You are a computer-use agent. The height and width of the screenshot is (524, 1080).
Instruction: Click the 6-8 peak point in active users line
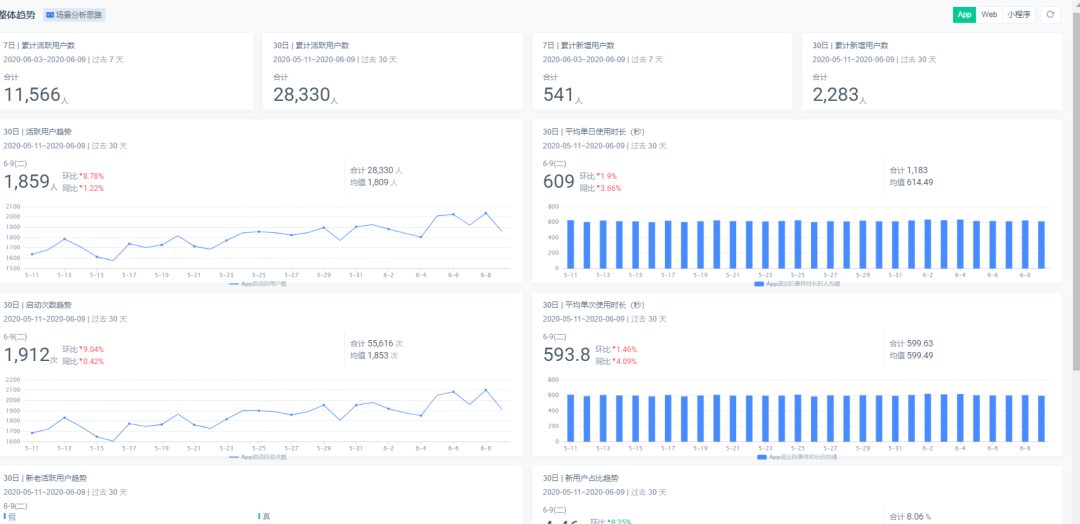[486, 213]
